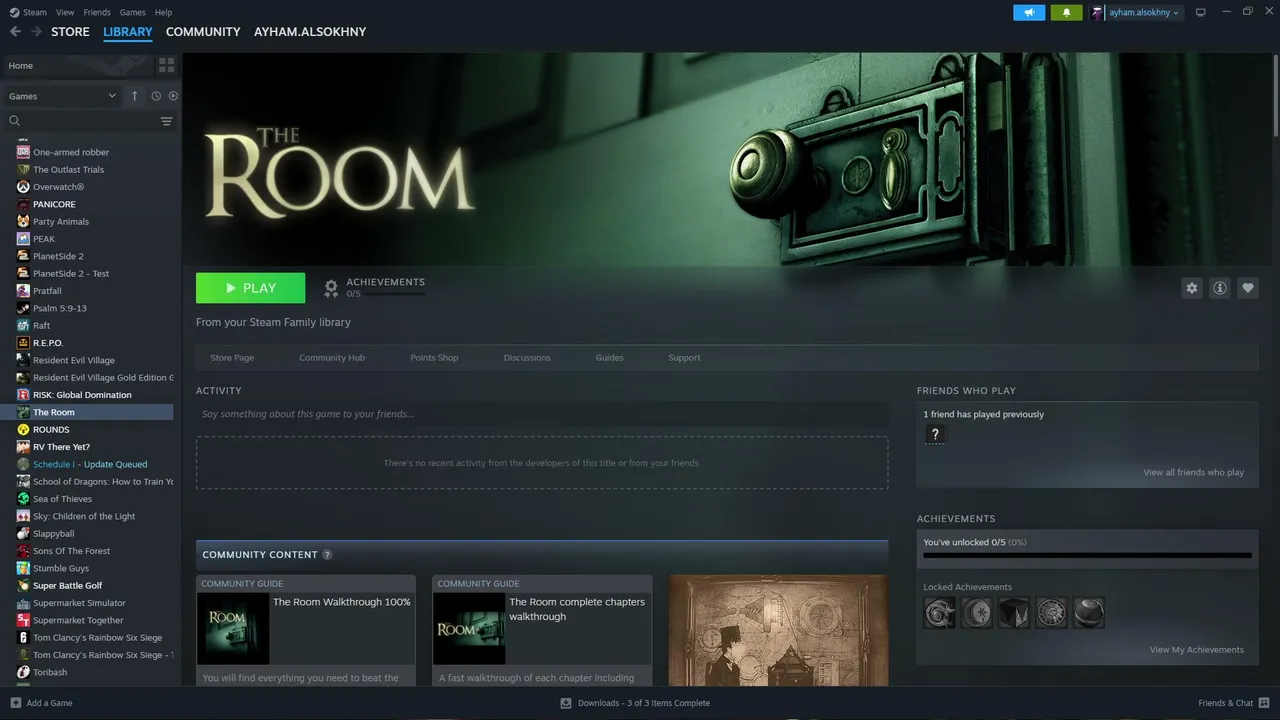
Task: Focus the library search field
Action: click(x=90, y=121)
